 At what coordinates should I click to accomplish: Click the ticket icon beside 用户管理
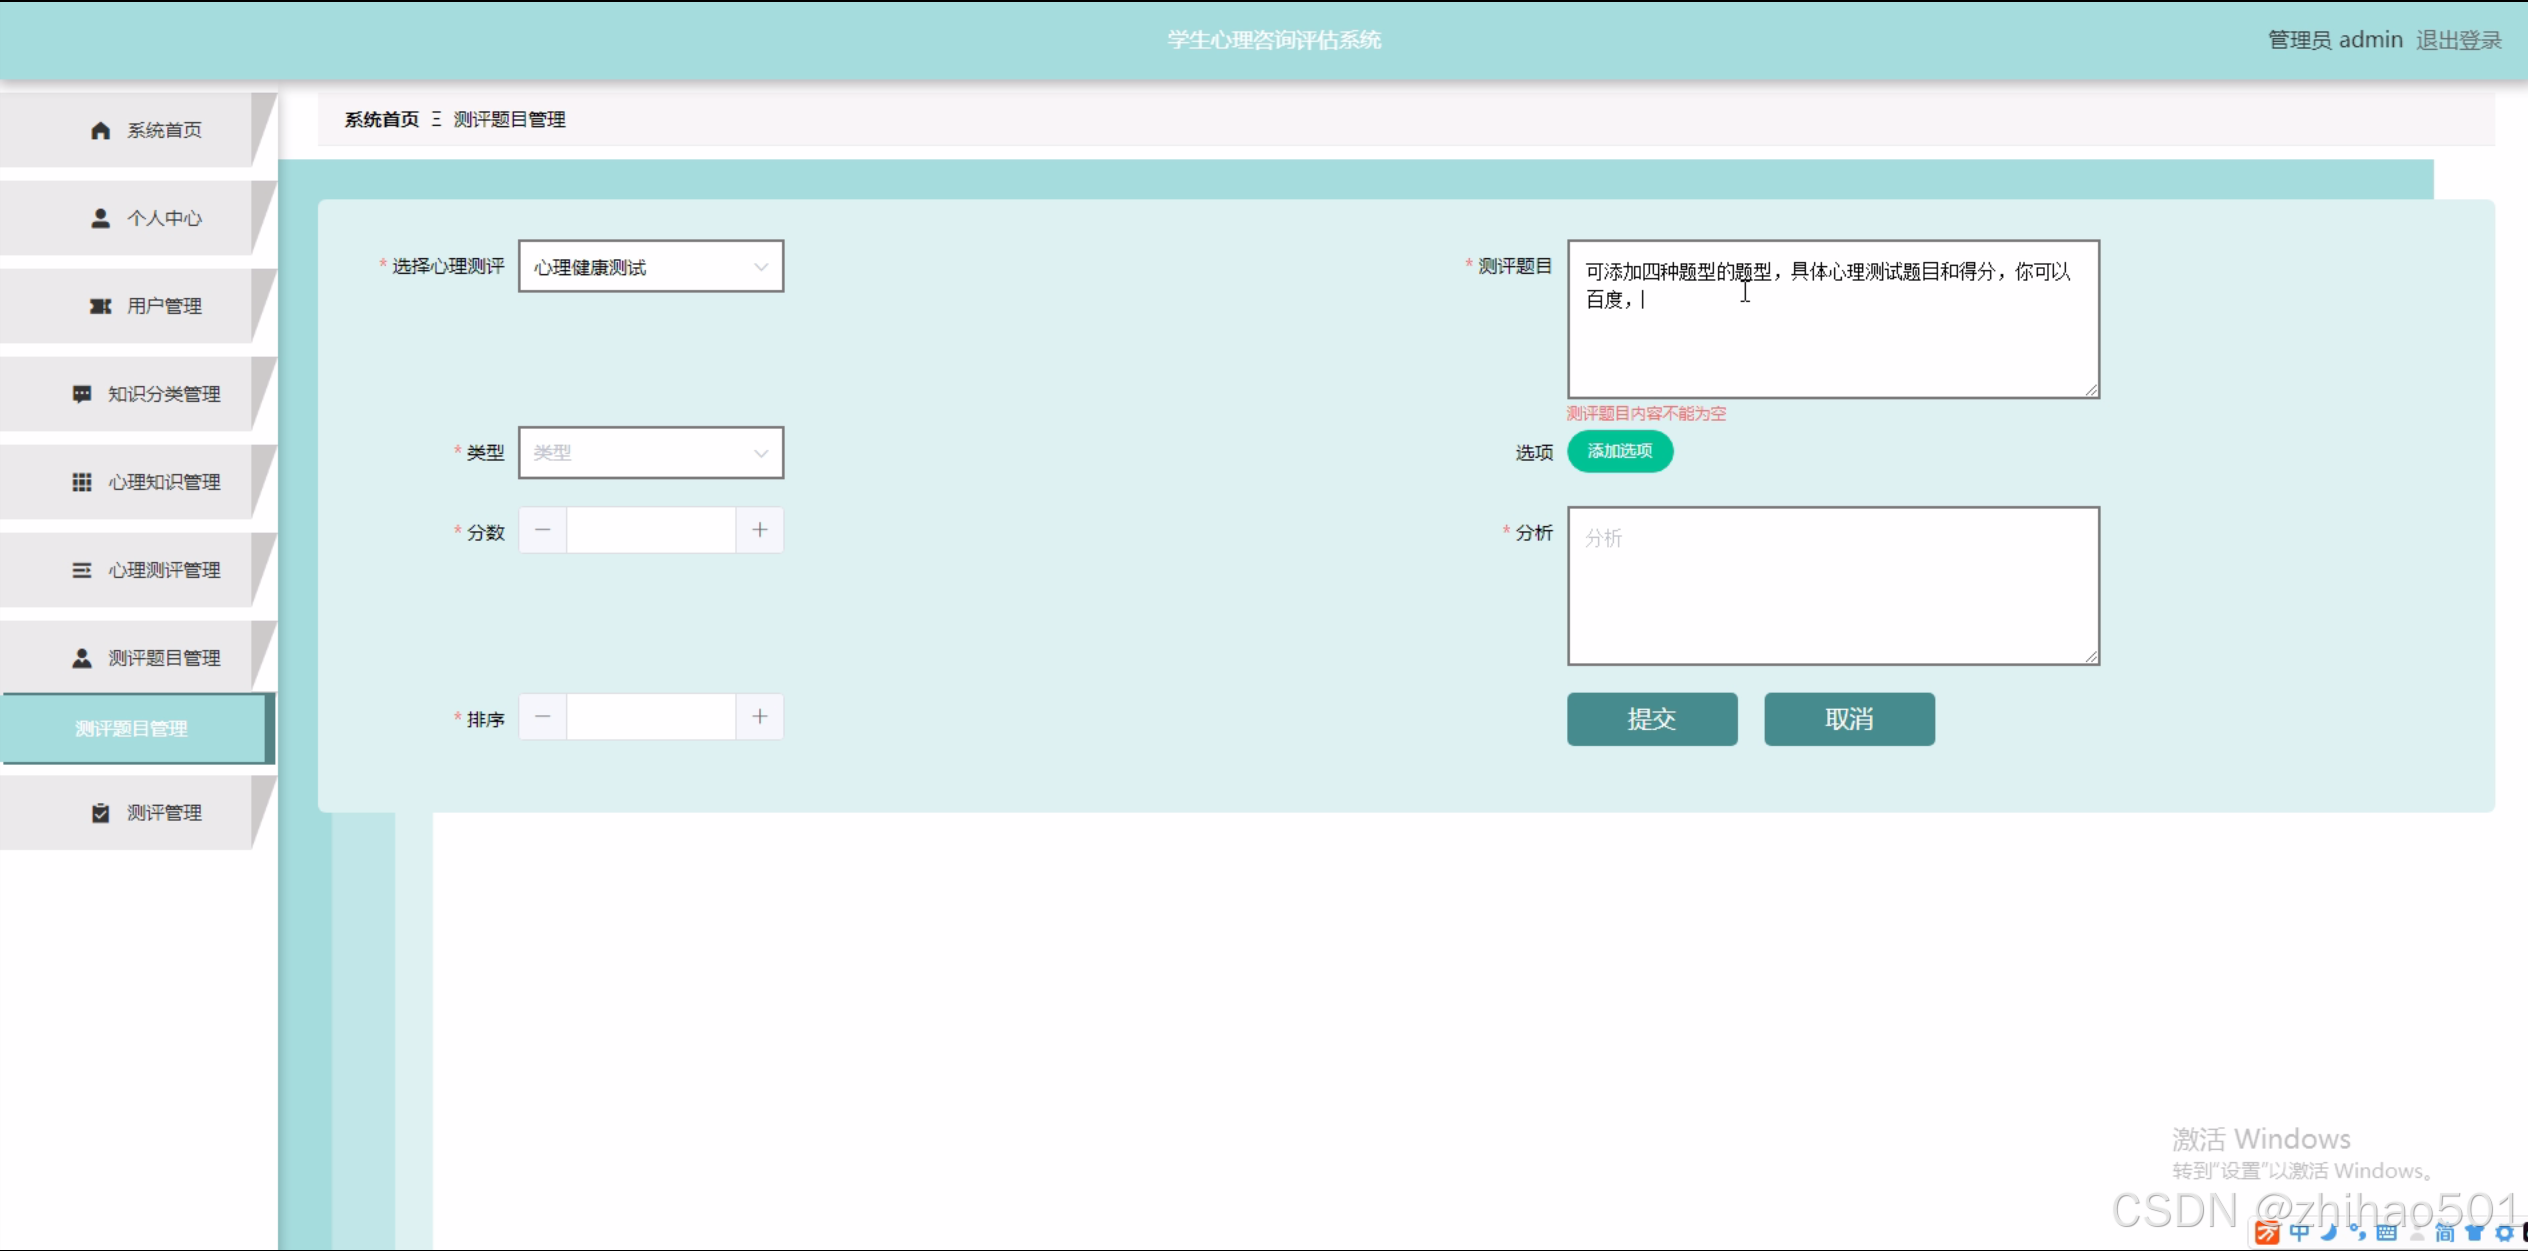(100, 306)
